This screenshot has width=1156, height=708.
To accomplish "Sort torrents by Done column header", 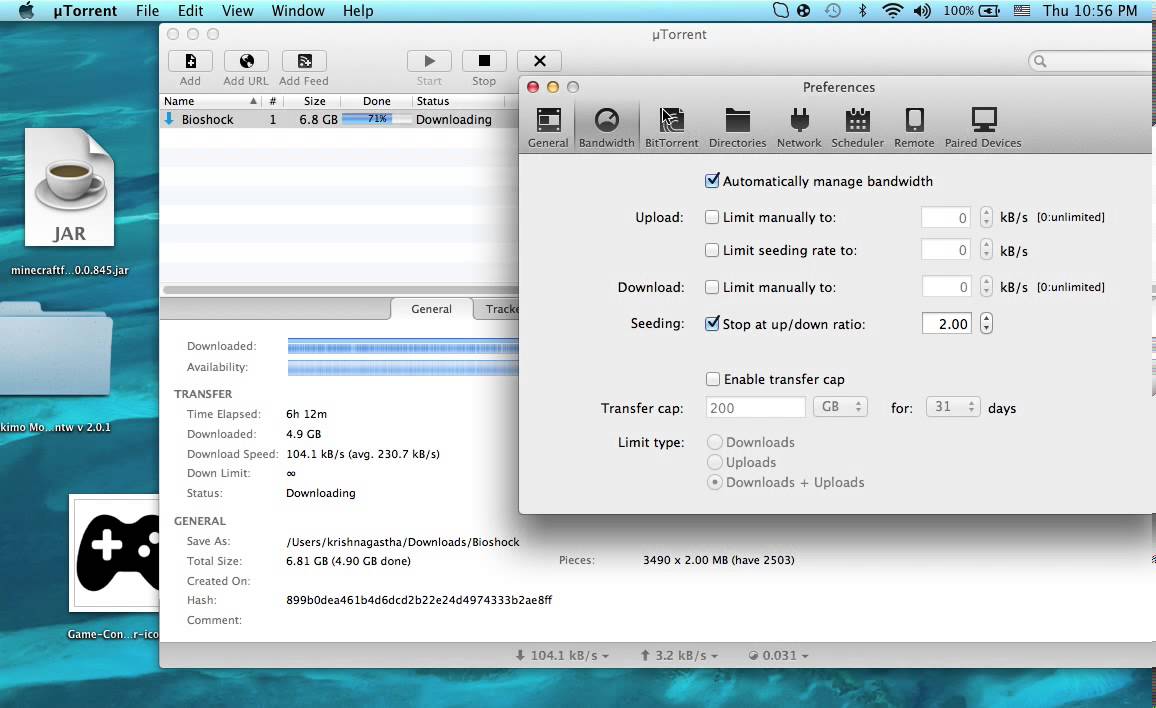I will [x=376, y=101].
